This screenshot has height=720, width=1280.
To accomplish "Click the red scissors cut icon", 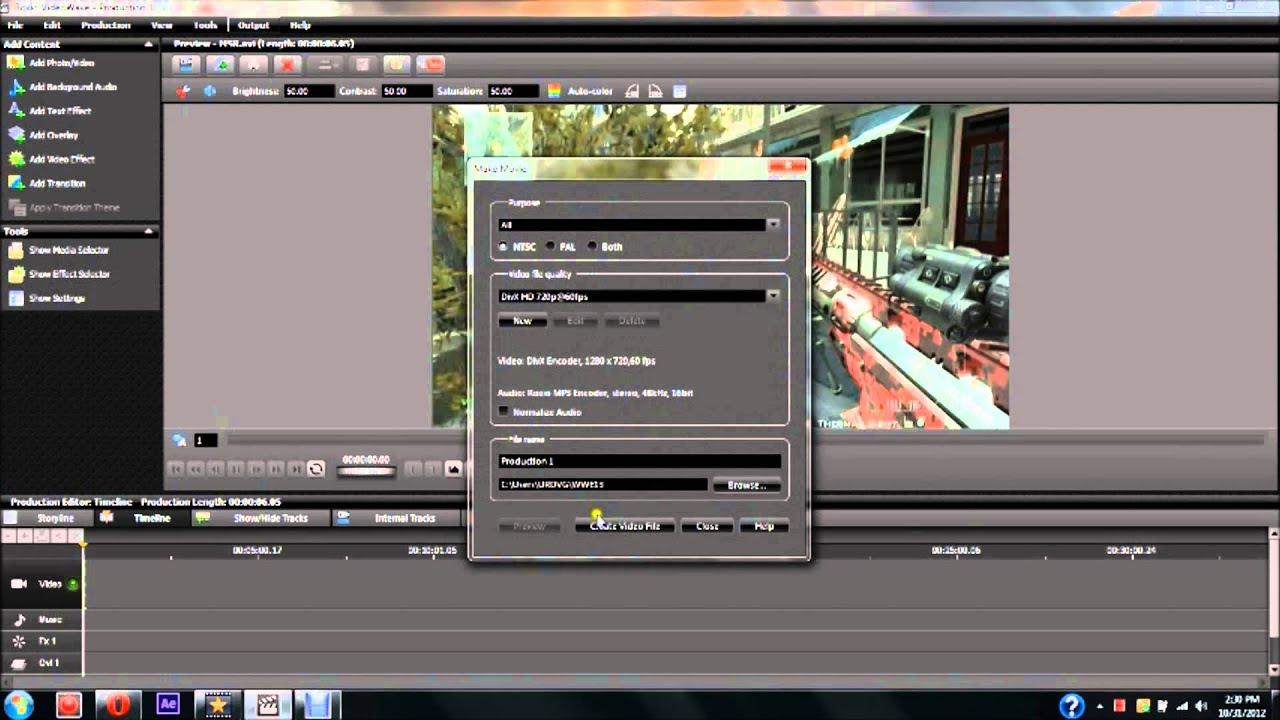I will pyautogui.click(x=182, y=91).
